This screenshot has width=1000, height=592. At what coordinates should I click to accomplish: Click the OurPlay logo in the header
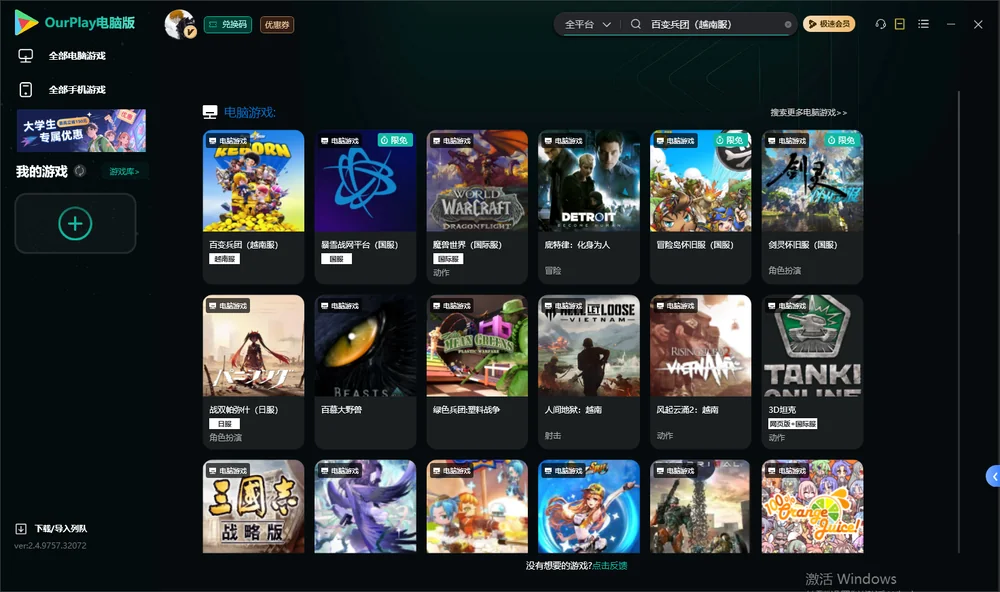[x=75, y=23]
